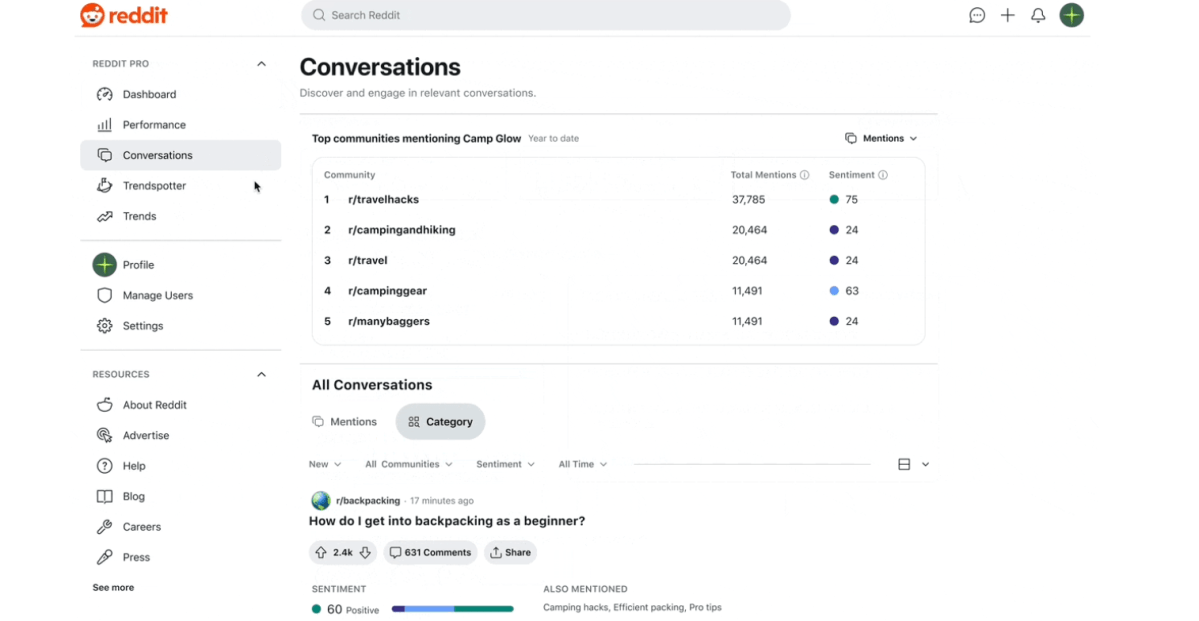The height and width of the screenshot is (621, 1199).
Task: Open the chat messages icon
Action: (977, 15)
